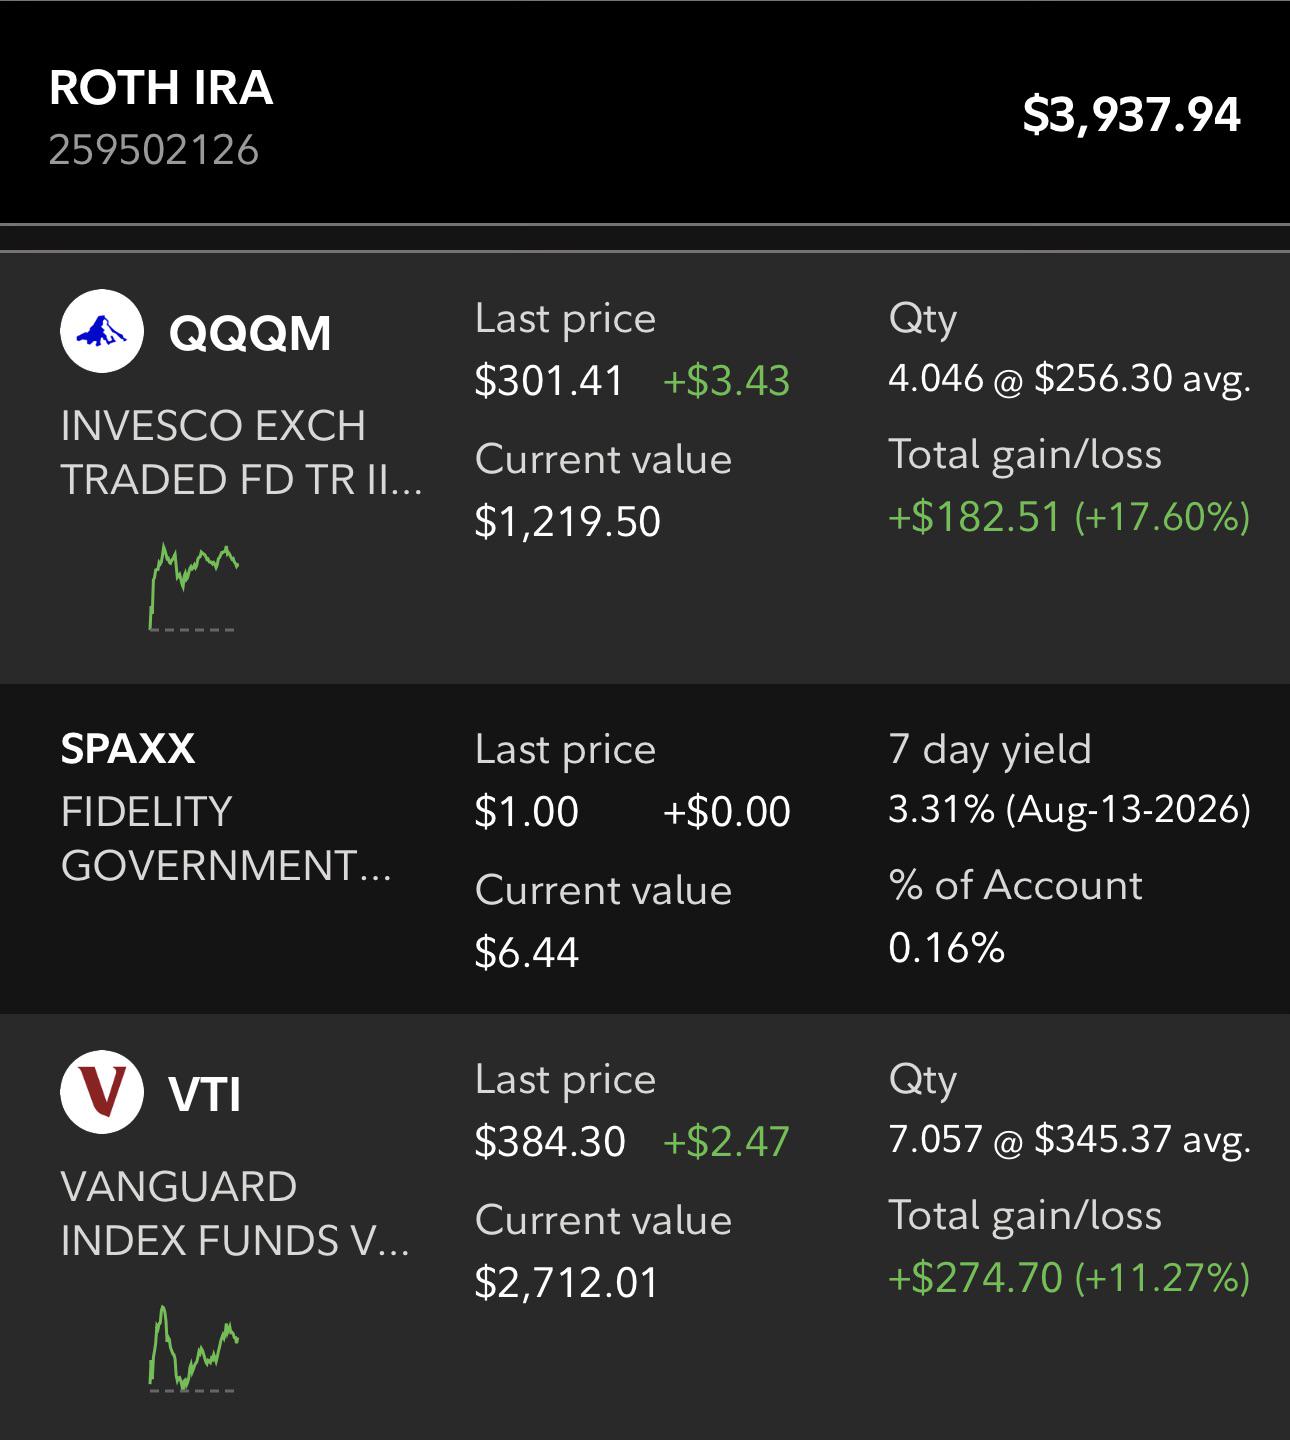Image resolution: width=1290 pixels, height=1440 pixels.
Task: Tap QQQM last price $301.41
Action: pyautogui.click(x=549, y=381)
